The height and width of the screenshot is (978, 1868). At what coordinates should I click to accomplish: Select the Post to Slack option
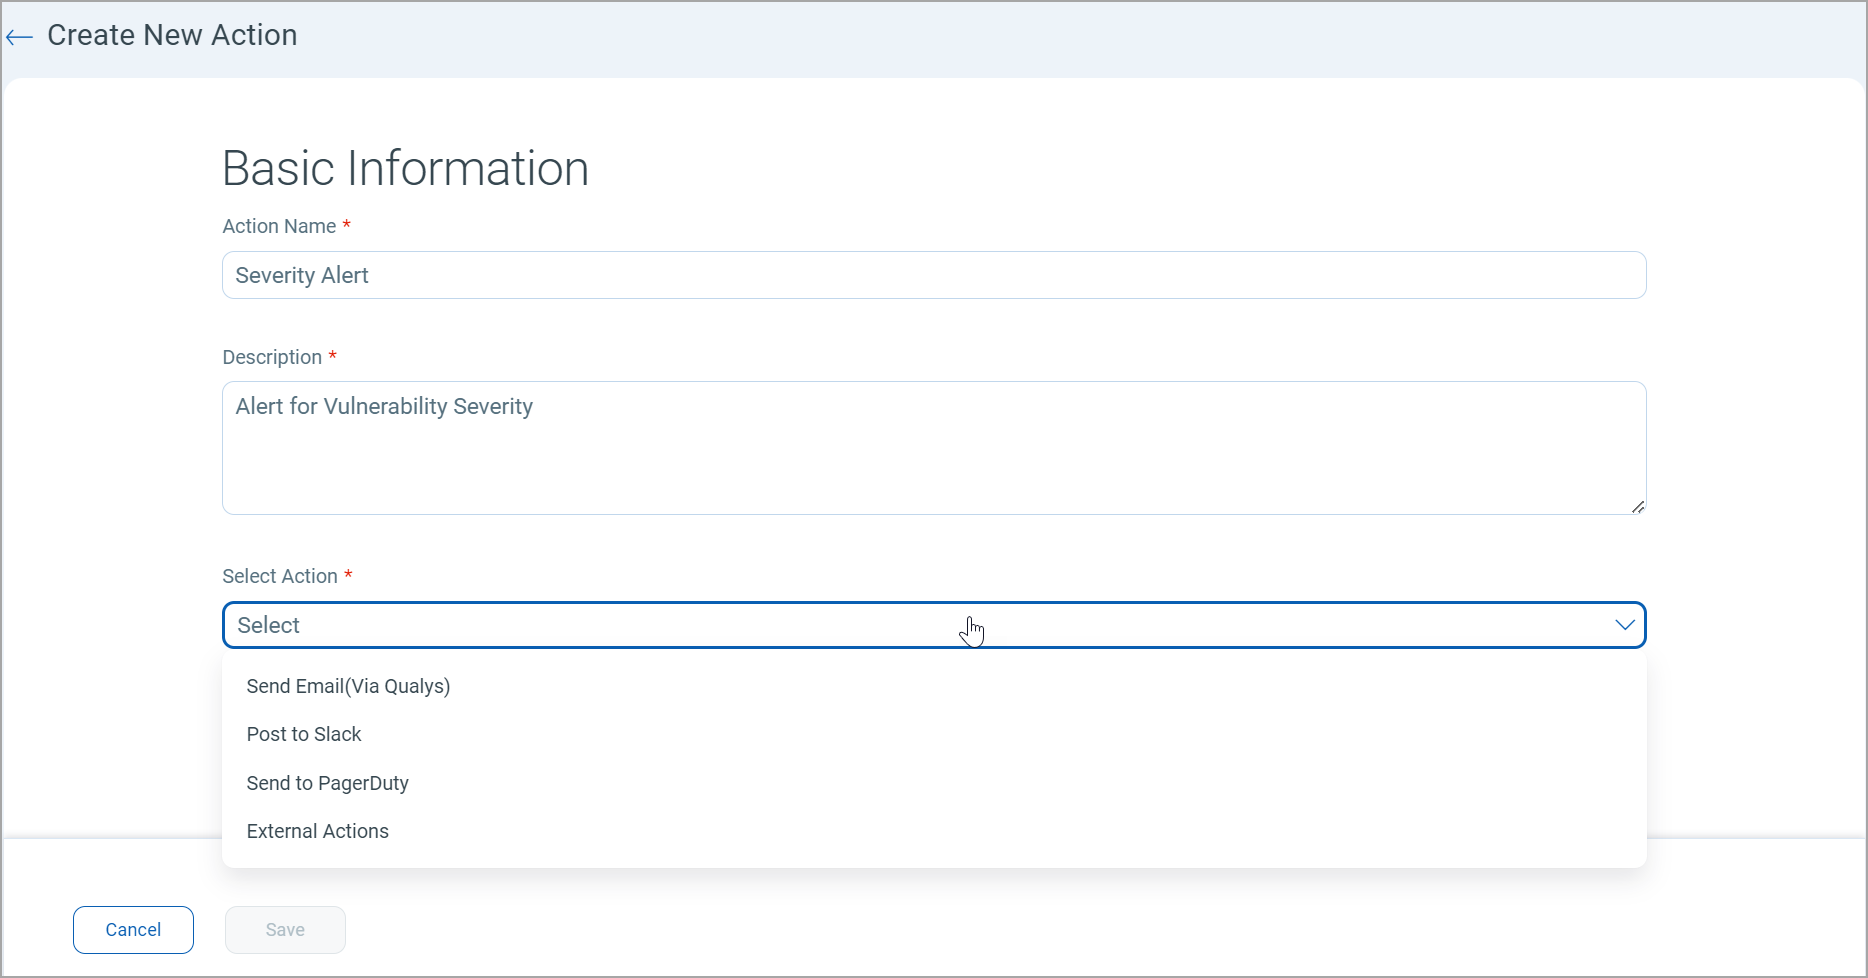pyautogui.click(x=304, y=734)
